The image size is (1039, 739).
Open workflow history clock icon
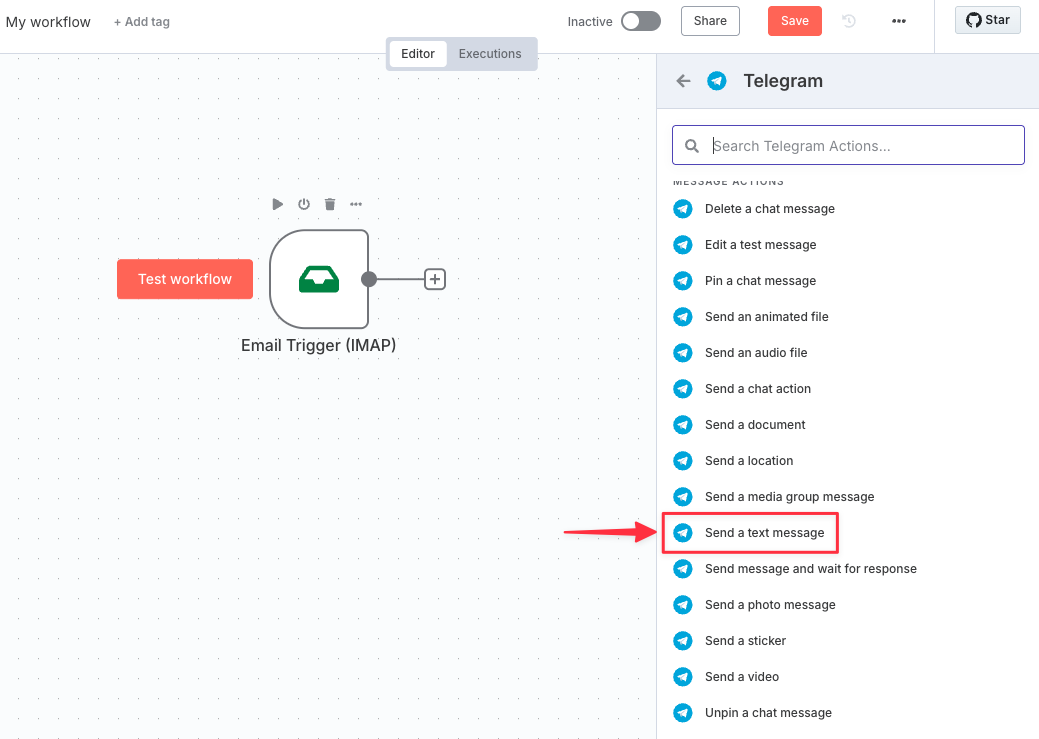point(849,21)
